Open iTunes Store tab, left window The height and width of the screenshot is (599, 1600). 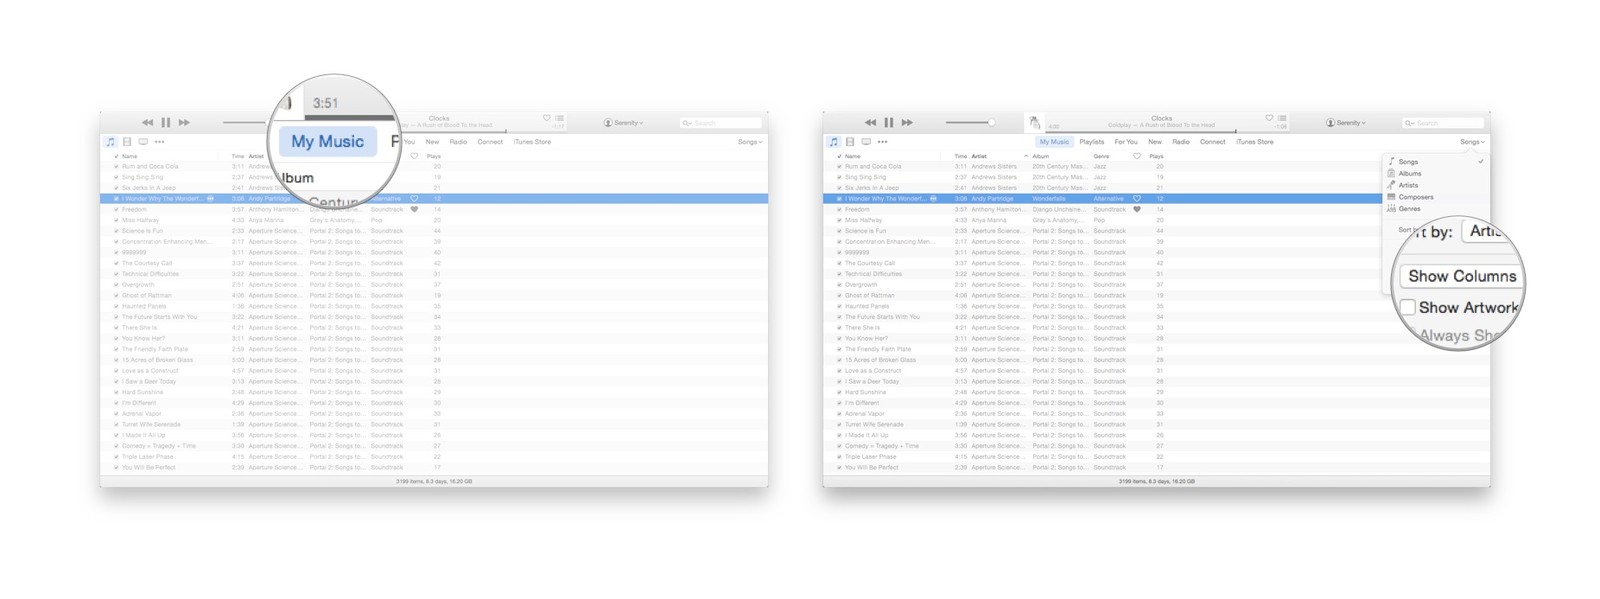point(532,142)
